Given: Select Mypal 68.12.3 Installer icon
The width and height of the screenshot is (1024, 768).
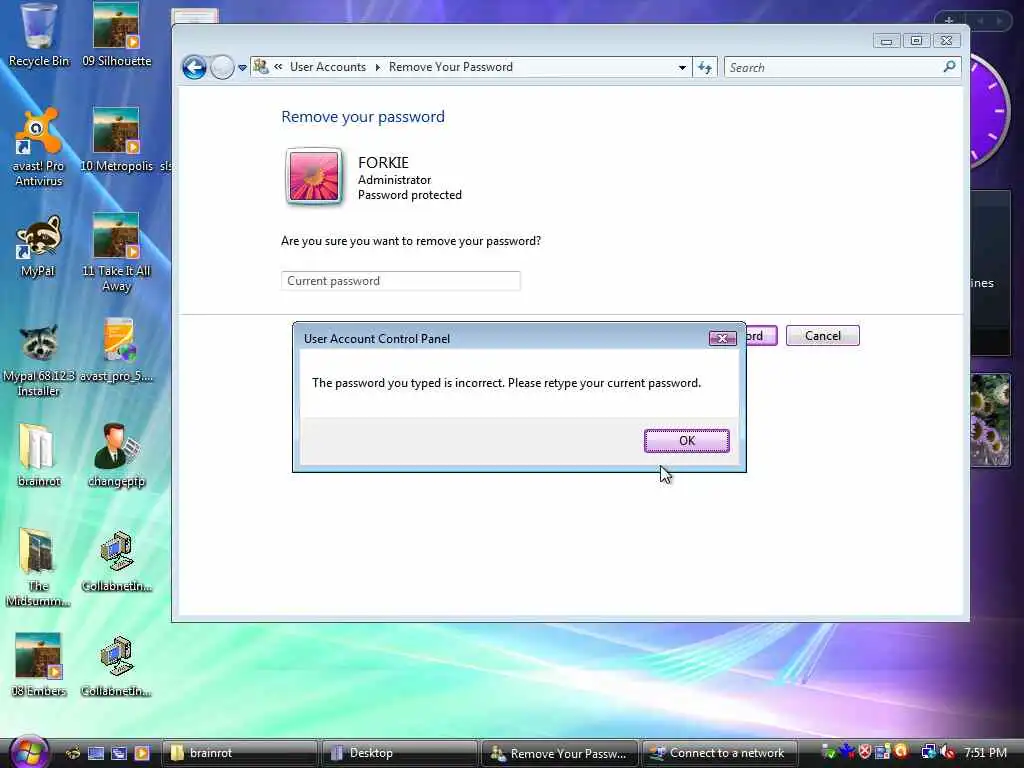Looking at the screenshot, I should (39, 359).
